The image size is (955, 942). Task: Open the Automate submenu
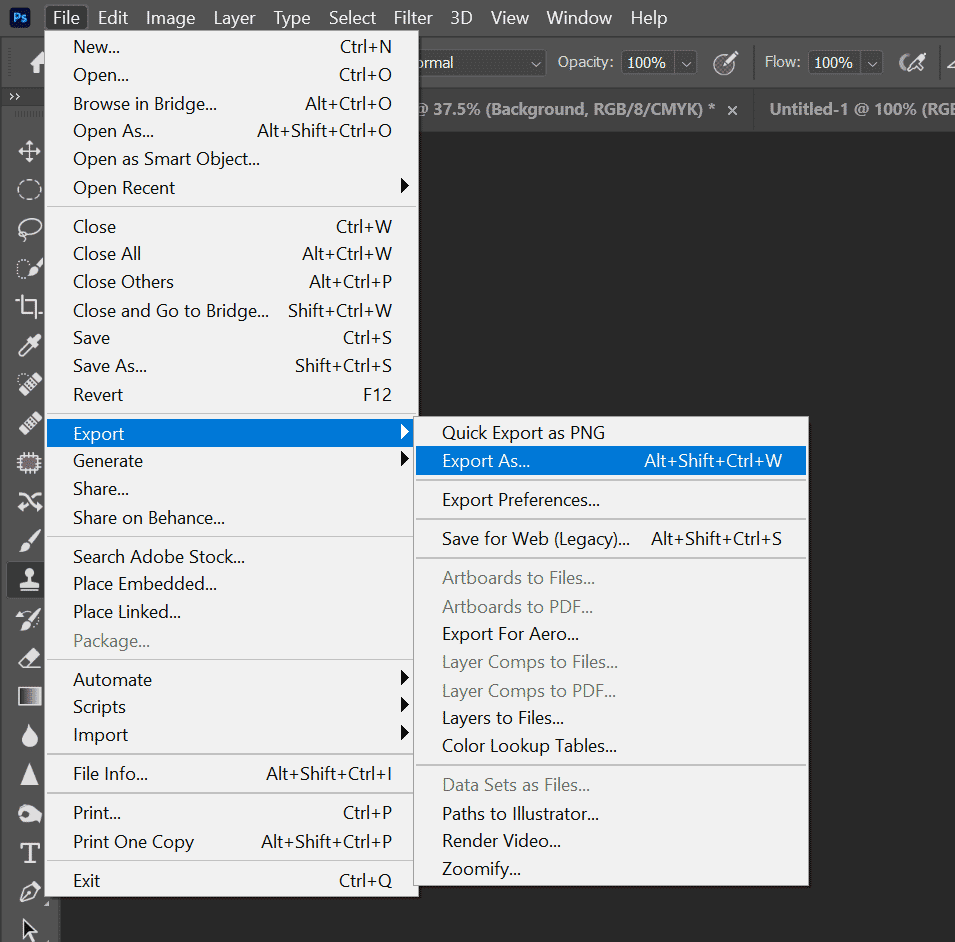112,679
